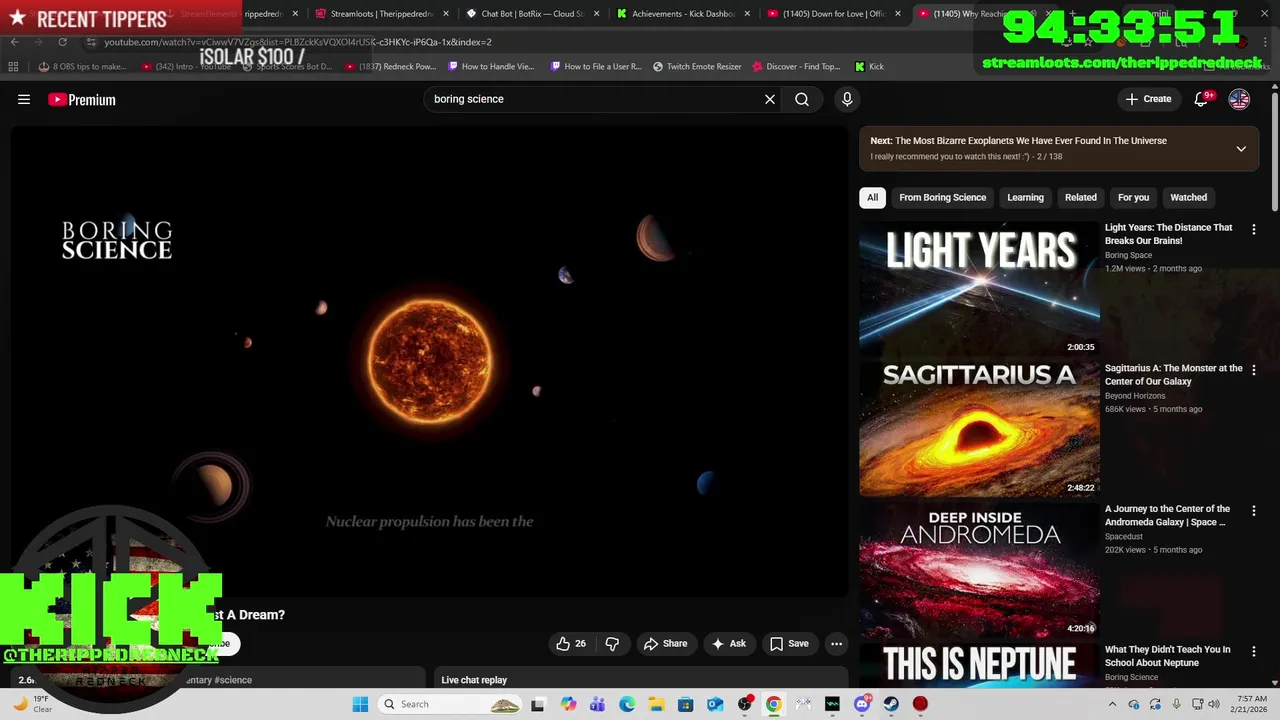Dislike the video with thumbs down
The image size is (1280, 720).
pyautogui.click(x=612, y=644)
